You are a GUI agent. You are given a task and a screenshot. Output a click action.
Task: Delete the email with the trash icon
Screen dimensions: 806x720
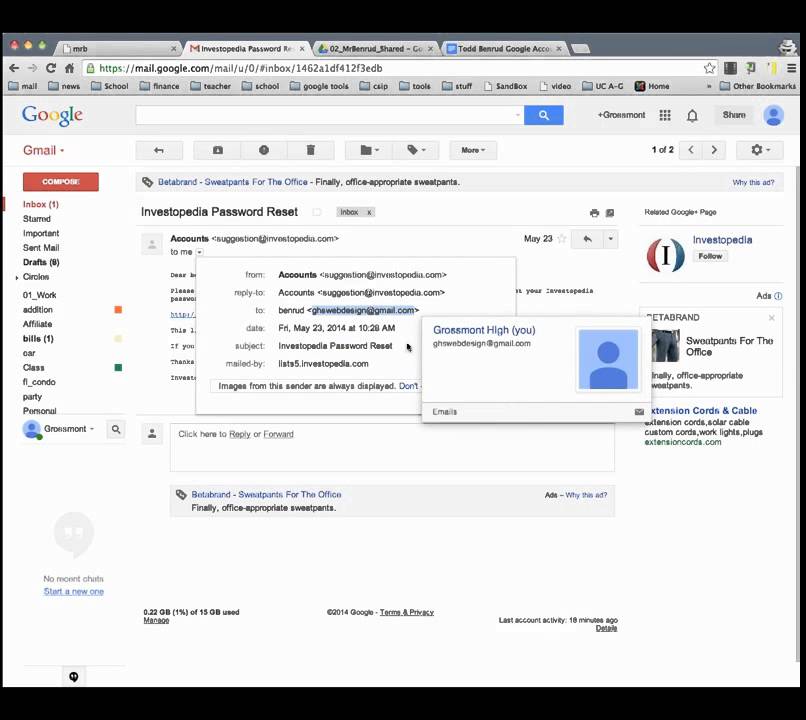310,150
